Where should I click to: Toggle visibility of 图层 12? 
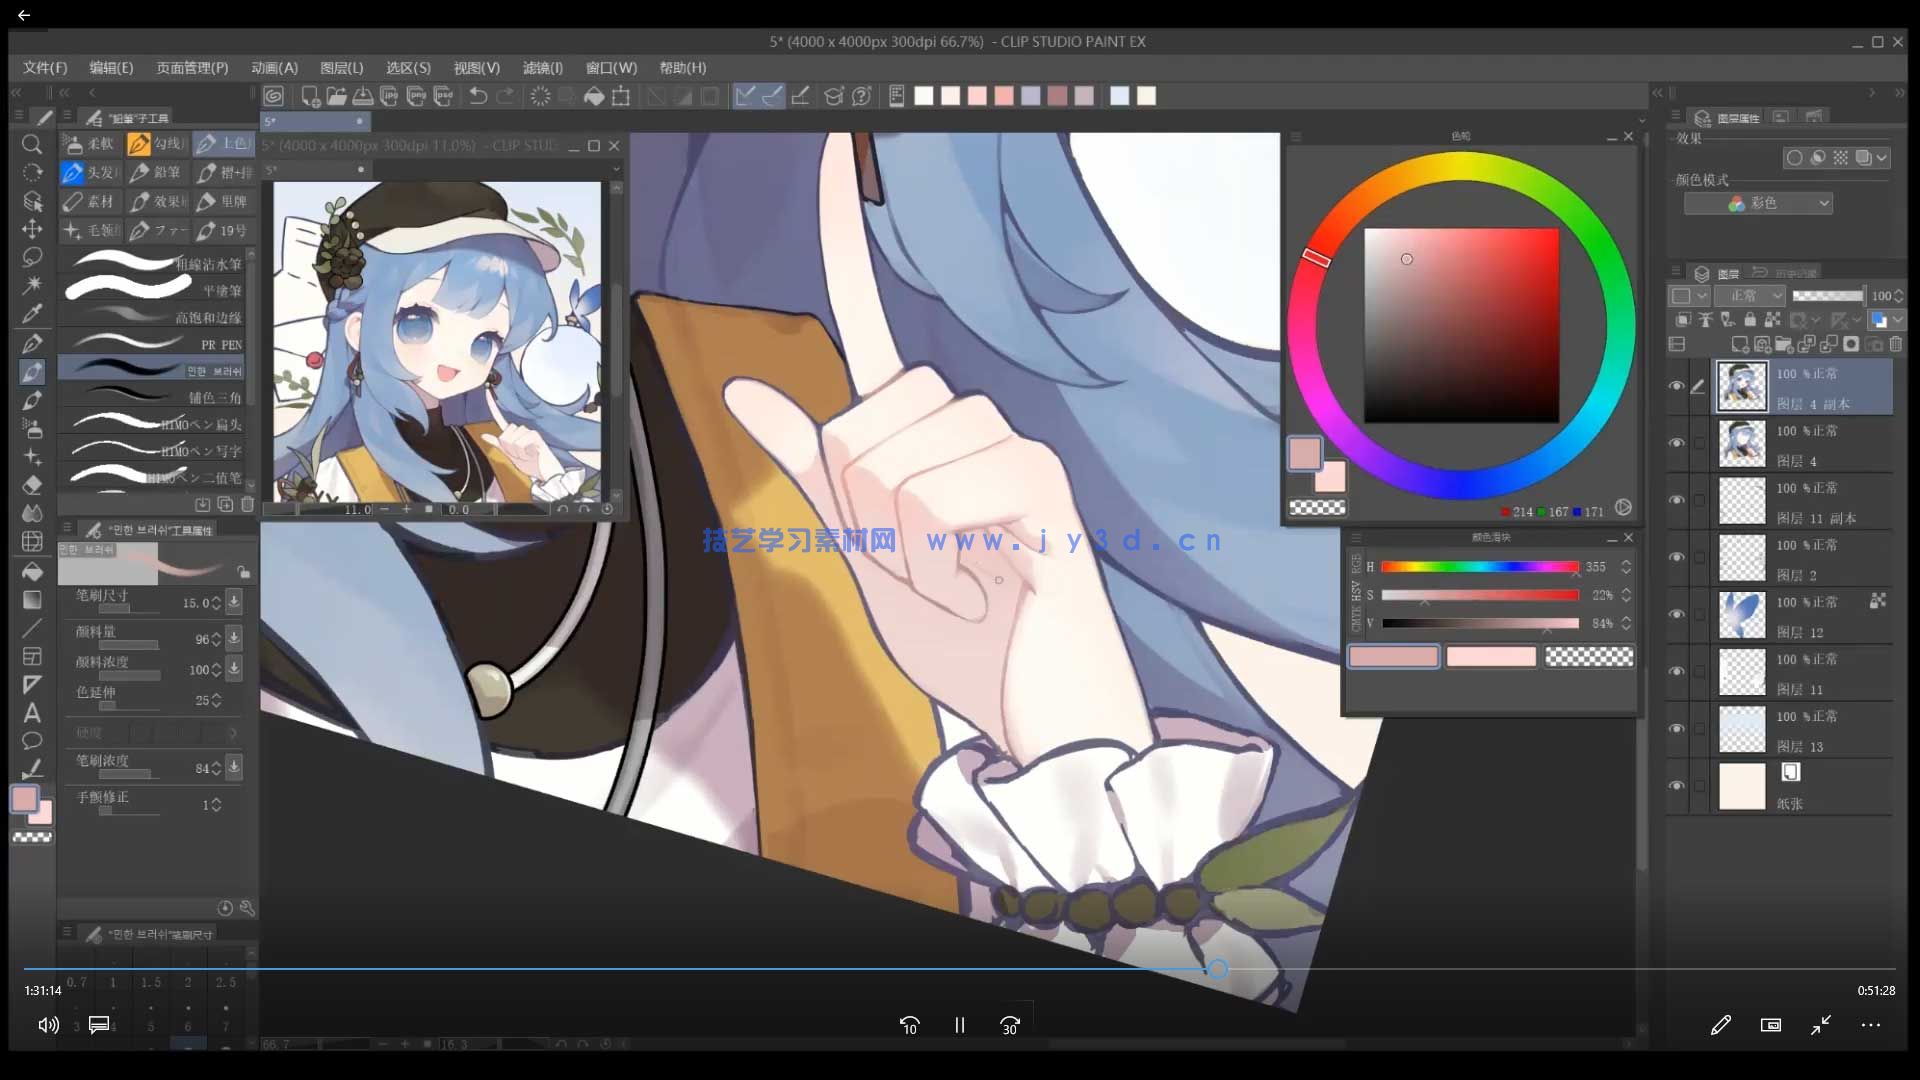pos(1676,615)
